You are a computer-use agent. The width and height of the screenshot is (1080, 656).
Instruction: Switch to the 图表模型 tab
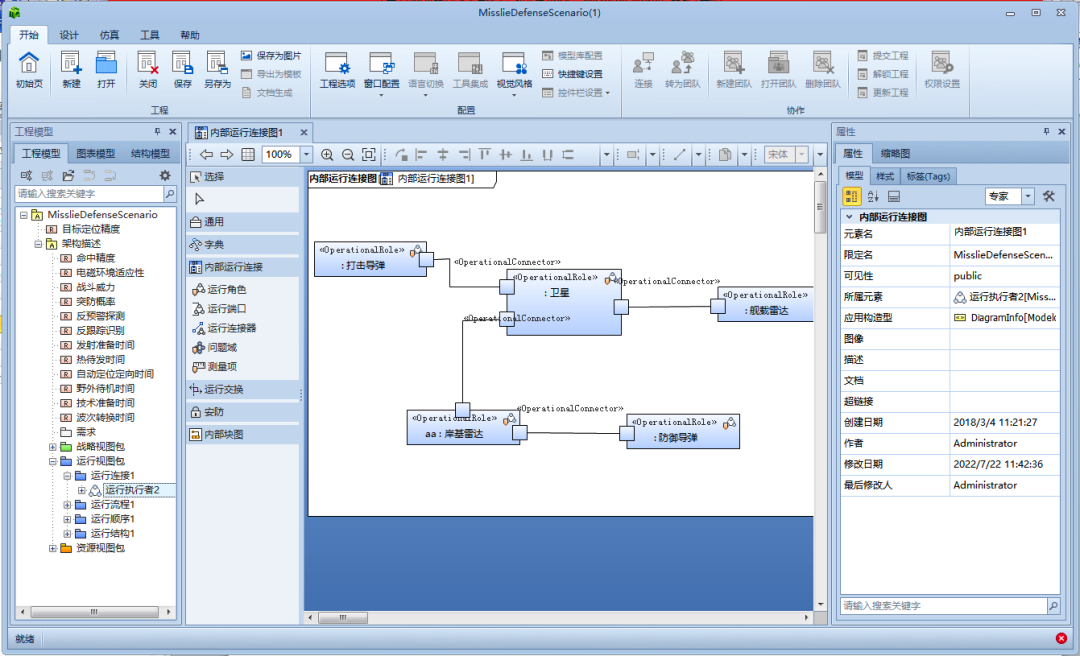tap(96, 154)
